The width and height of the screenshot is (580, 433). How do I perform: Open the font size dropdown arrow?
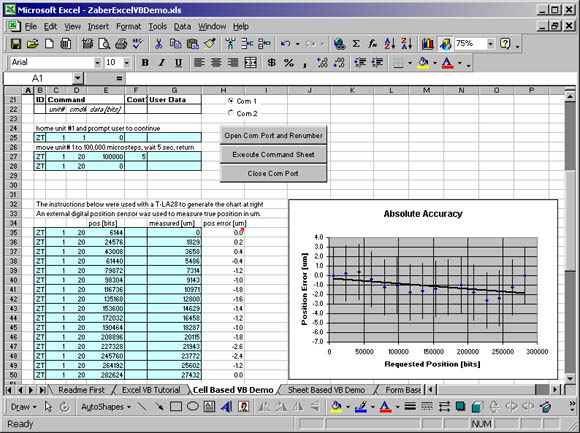pos(127,63)
